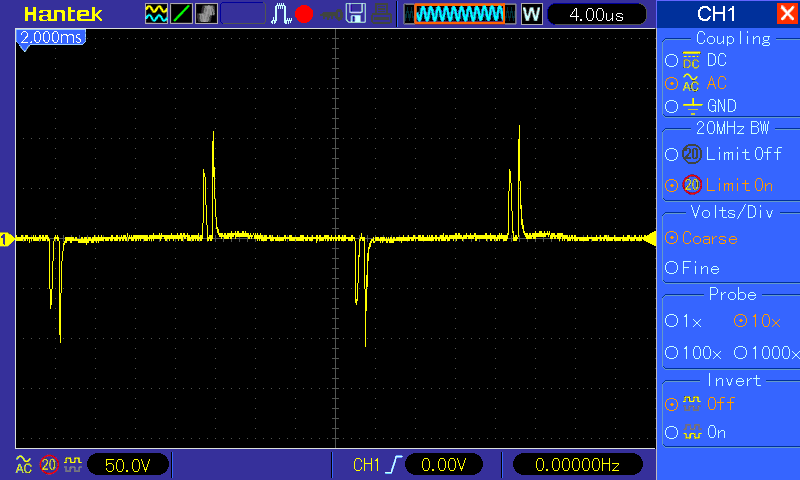The height and width of the screenshot is (480, 800).
Task: Click the 2.000ms trigger position marker
Action: click(51, 40)
